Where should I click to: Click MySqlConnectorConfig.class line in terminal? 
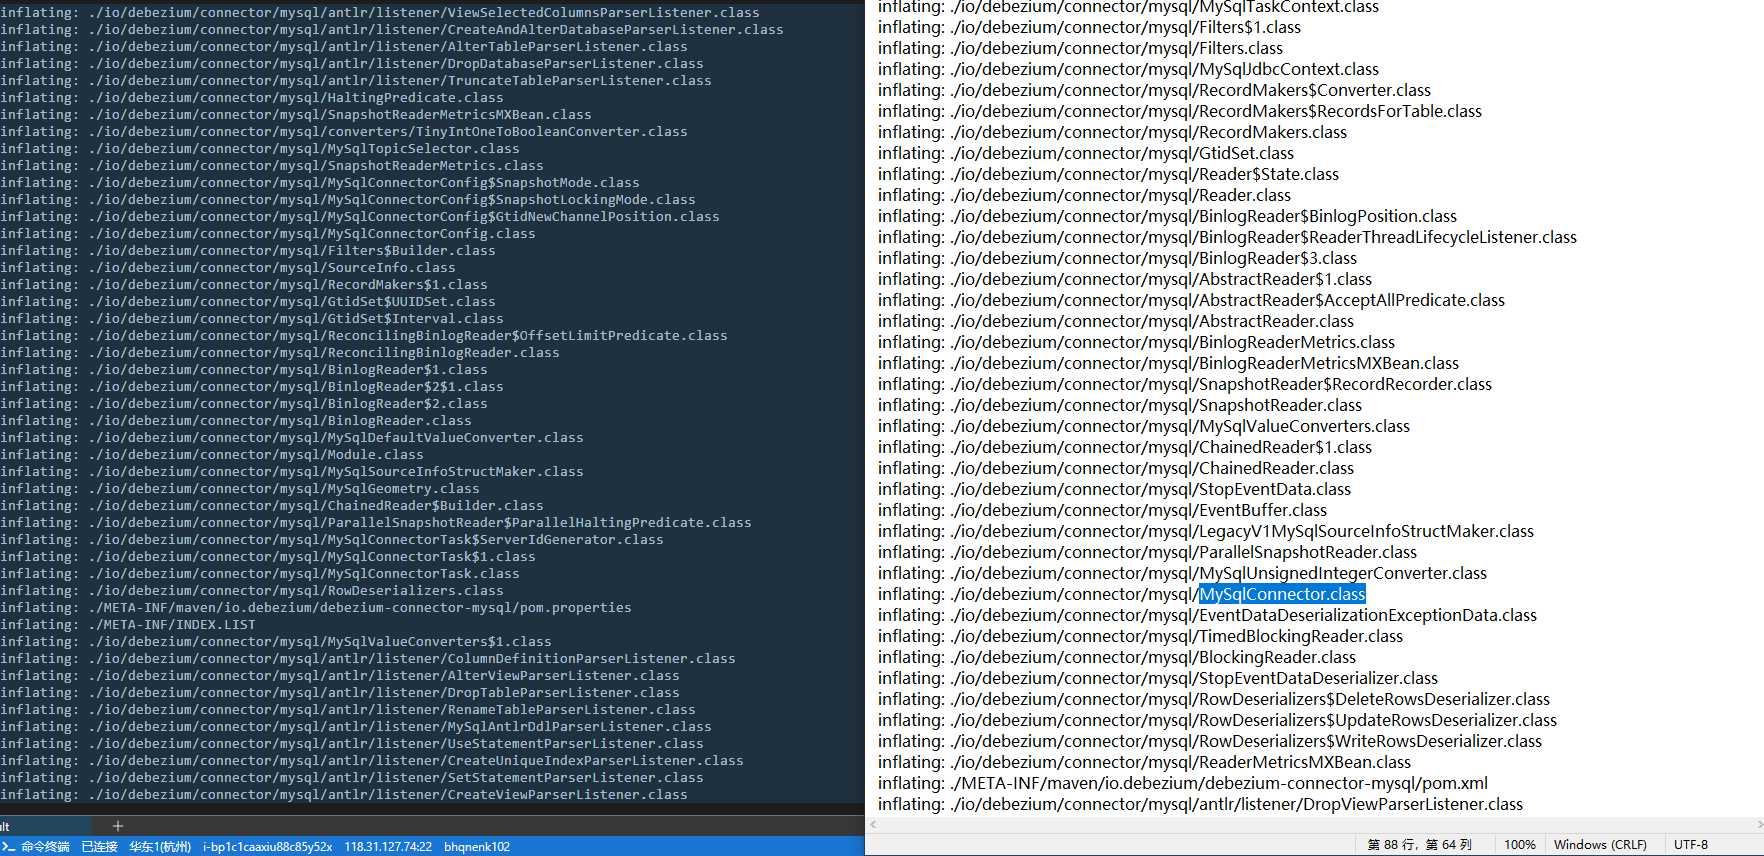268,233
